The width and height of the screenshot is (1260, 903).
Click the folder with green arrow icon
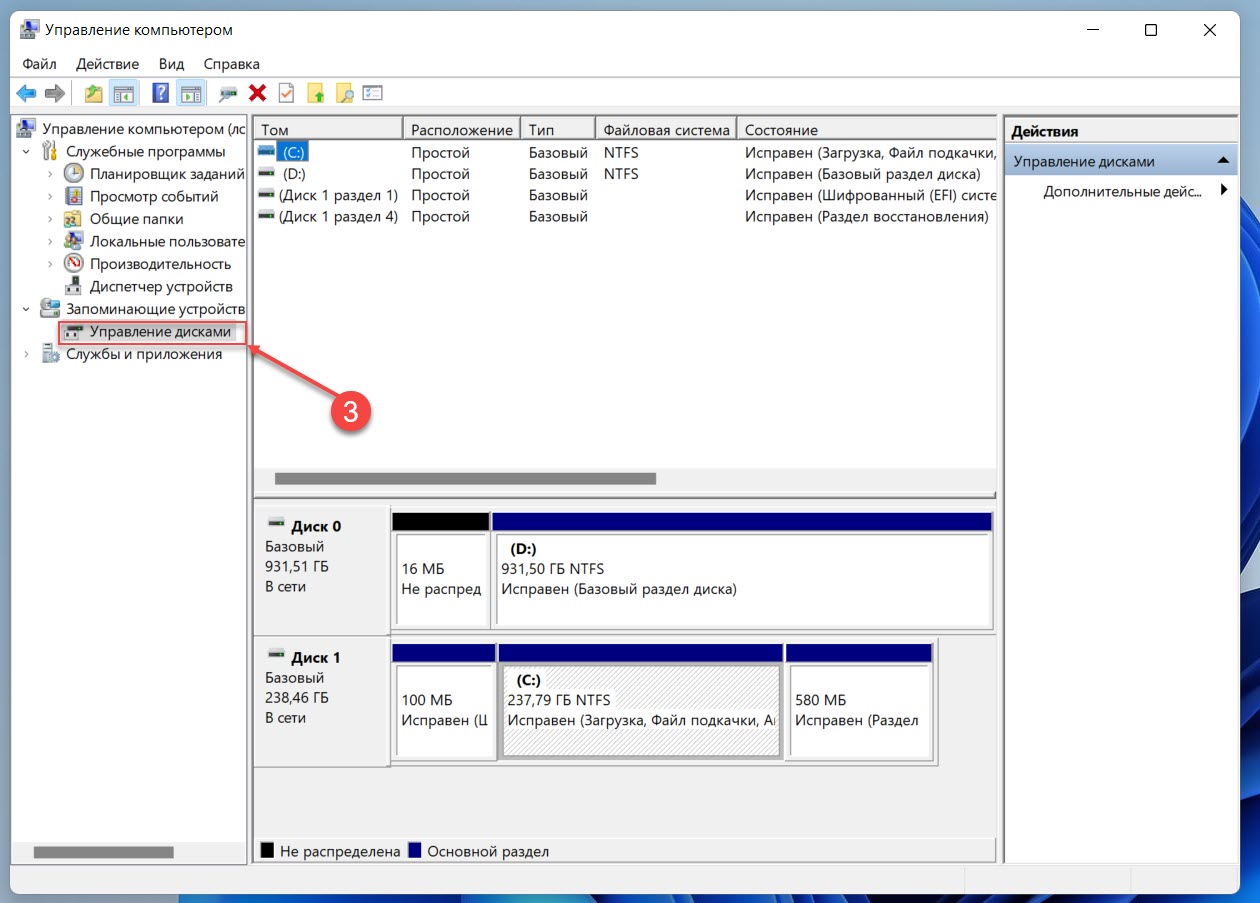[316, 93]
